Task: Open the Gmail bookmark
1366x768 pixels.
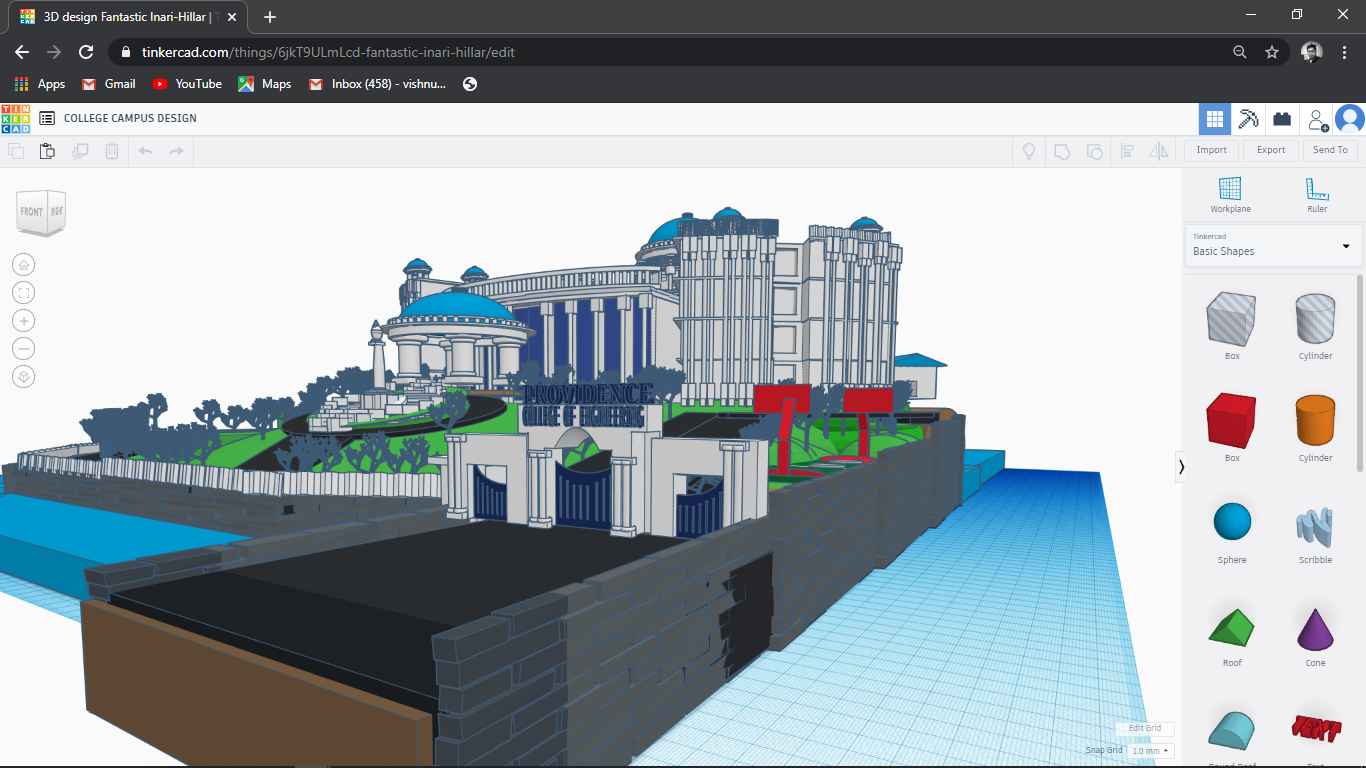Action: (x=109, y=84)
